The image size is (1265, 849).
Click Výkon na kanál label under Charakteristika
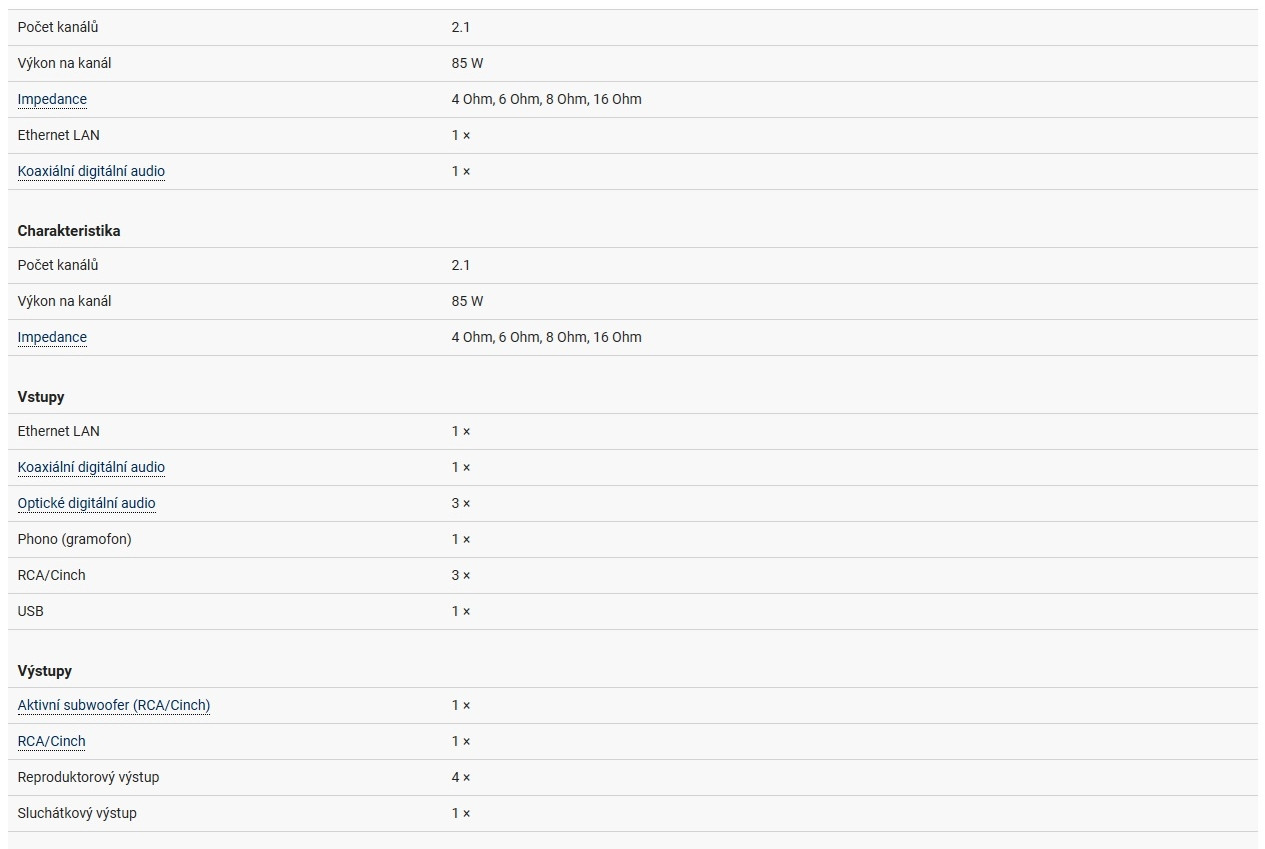click(65, 301)
